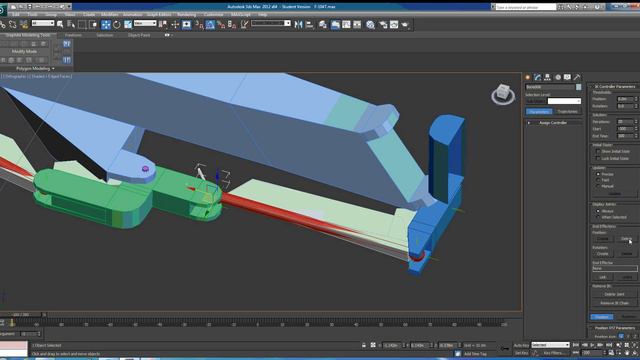This screenshot has height=360, width=640.
Task: Open the Selected dropdown next to Auto Key
Action: pyautogui.click(x=550, y=345)
